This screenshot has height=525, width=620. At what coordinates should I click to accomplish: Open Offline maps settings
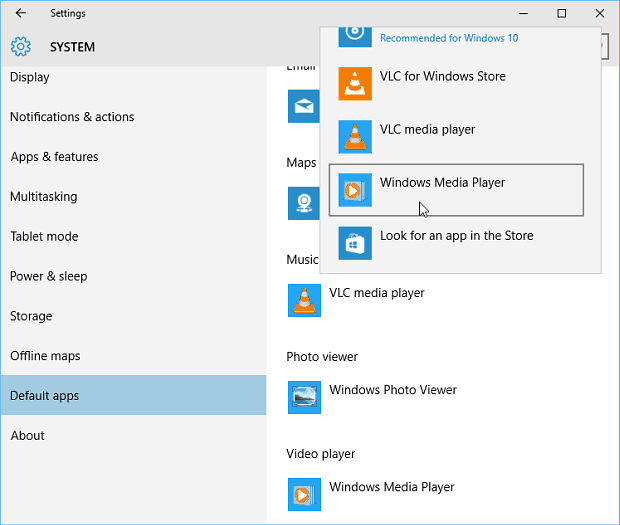click(x=133, y=356)
